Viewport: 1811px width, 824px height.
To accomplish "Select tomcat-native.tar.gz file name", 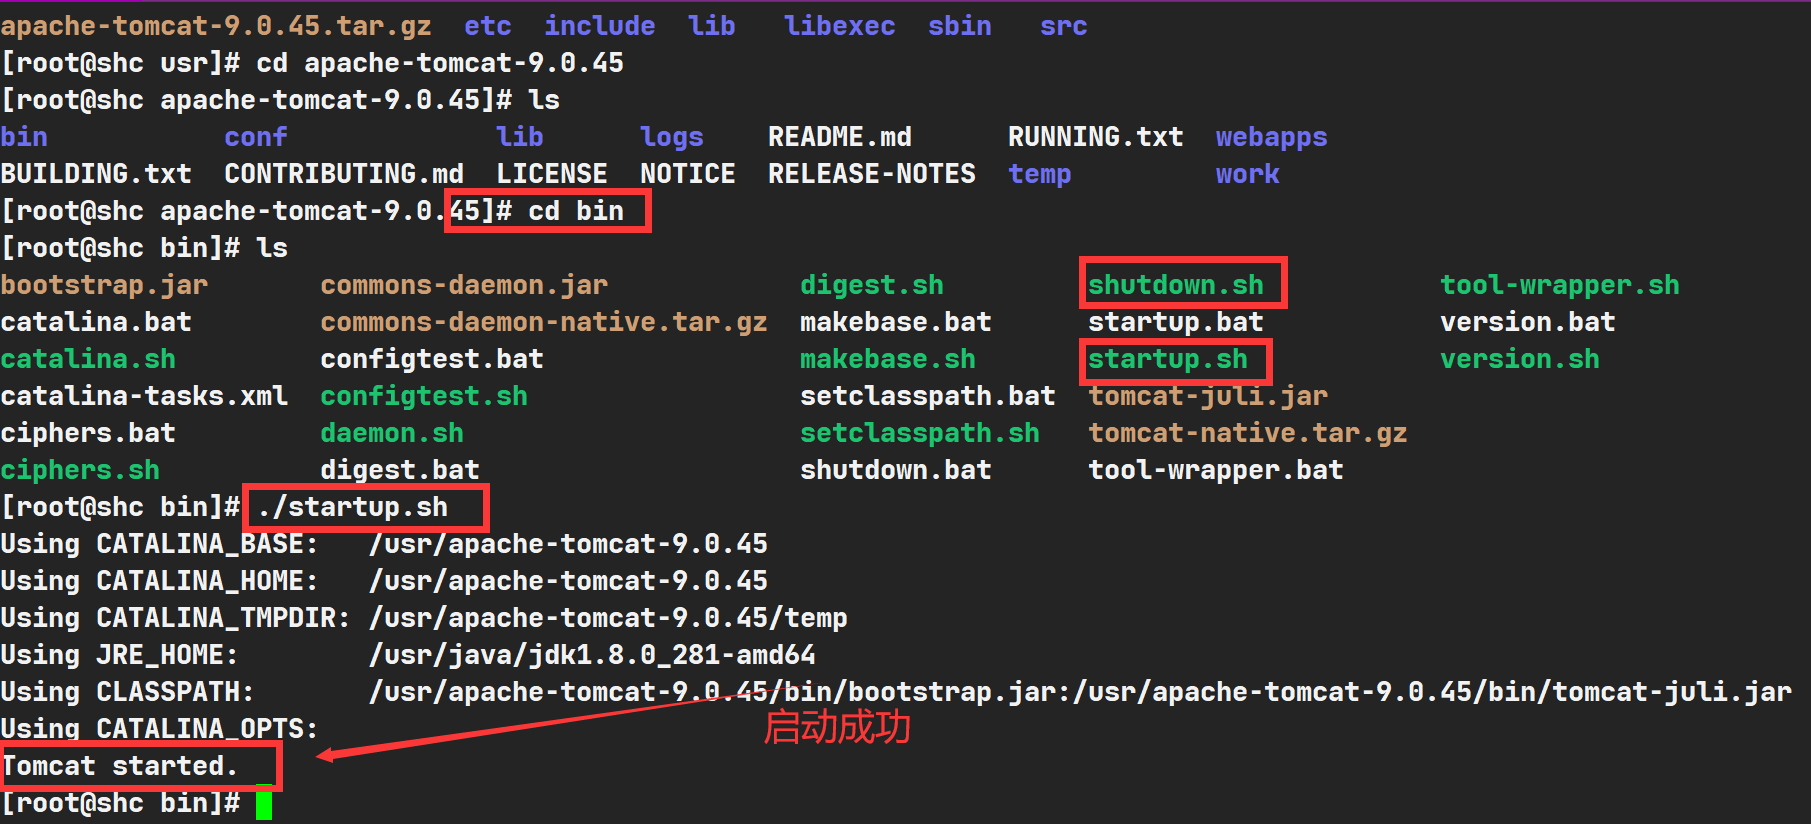I will (1248, 433).
